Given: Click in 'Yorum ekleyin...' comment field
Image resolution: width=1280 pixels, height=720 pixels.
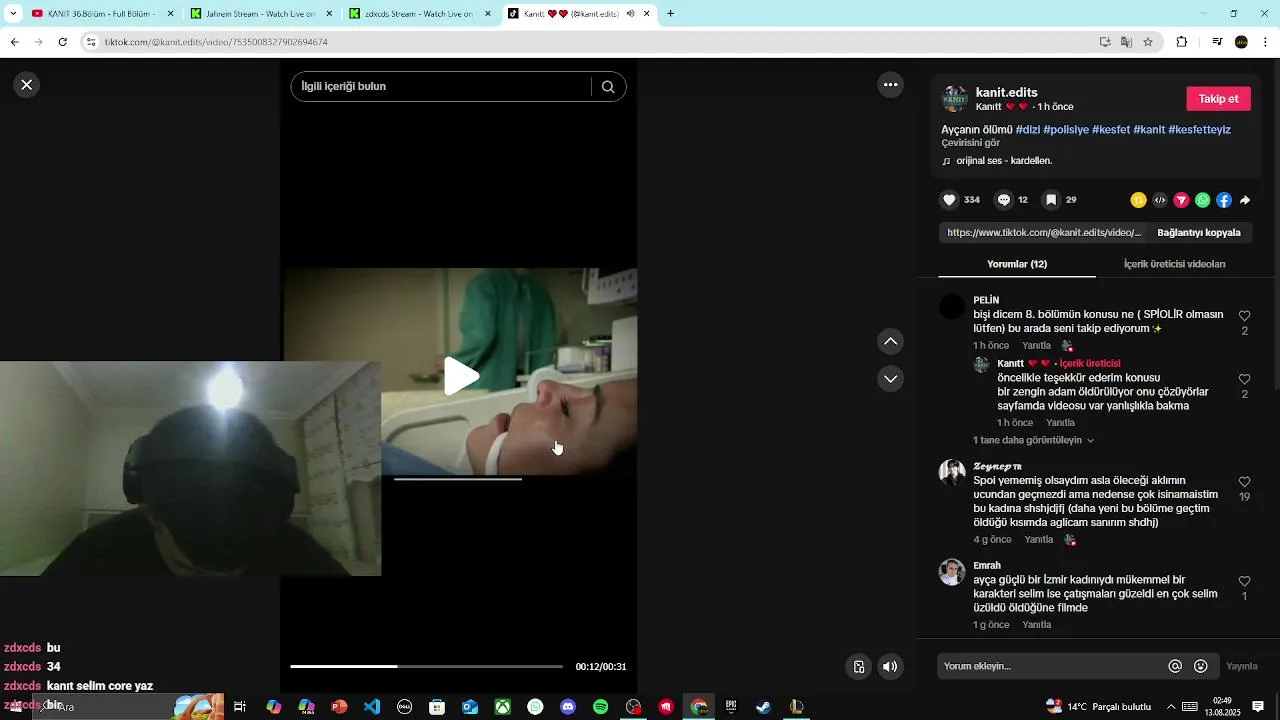Looking at the screenshot, I should pos(1050,666).
